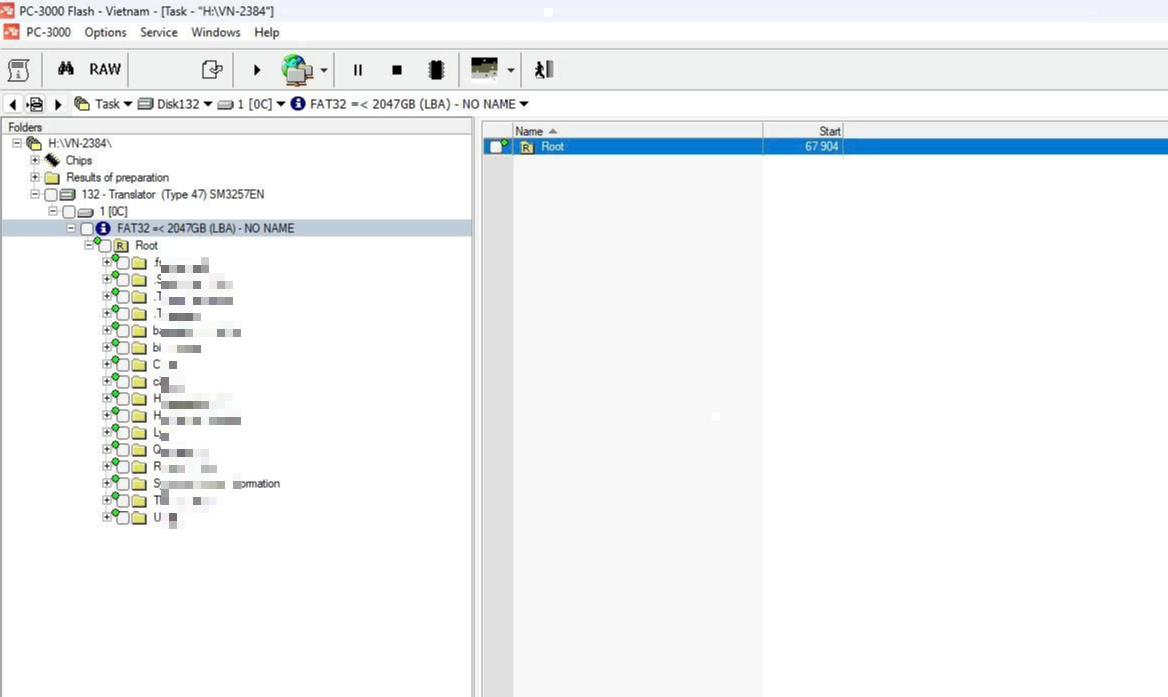The height and width of the screenshot is (697, 1168).
Task: Tick the 132 - Translator checkbox
Action: pyautogui.click(x=51, y=194)
